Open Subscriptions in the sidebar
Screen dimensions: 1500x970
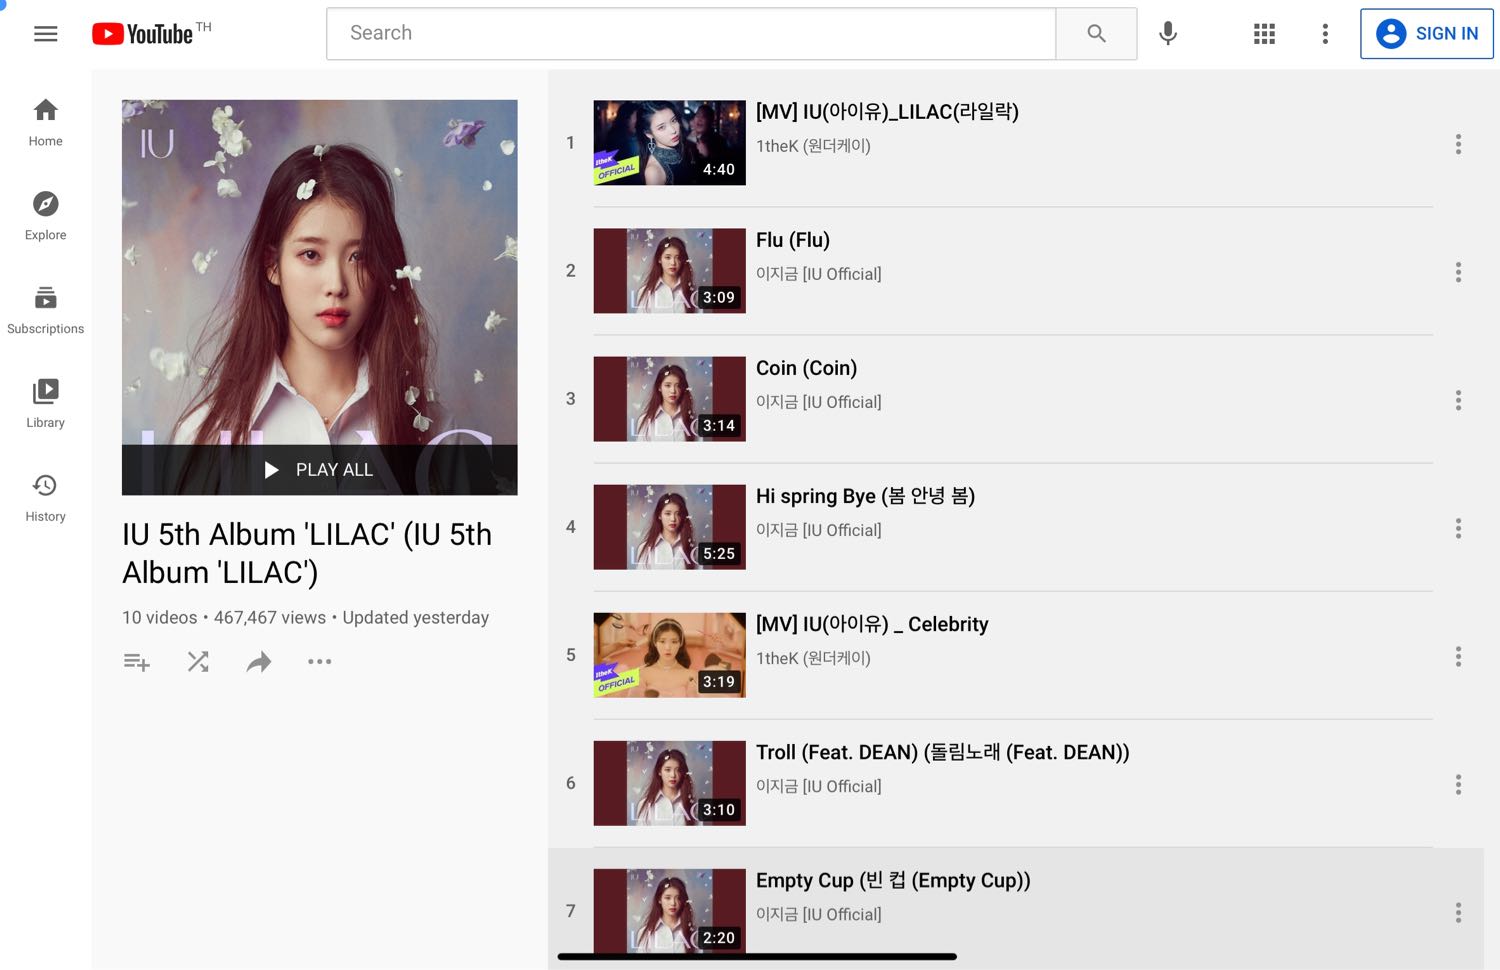[x=45, y=310]
